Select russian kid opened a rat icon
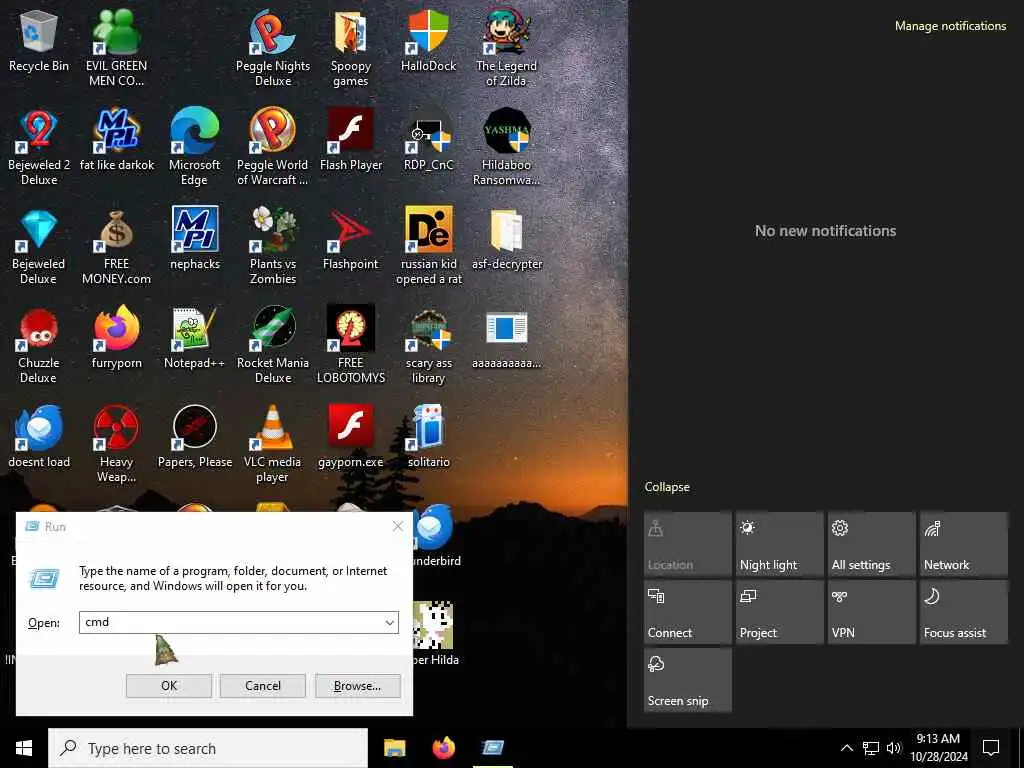This screenshot has width=1024, height=768. [428, 246]
